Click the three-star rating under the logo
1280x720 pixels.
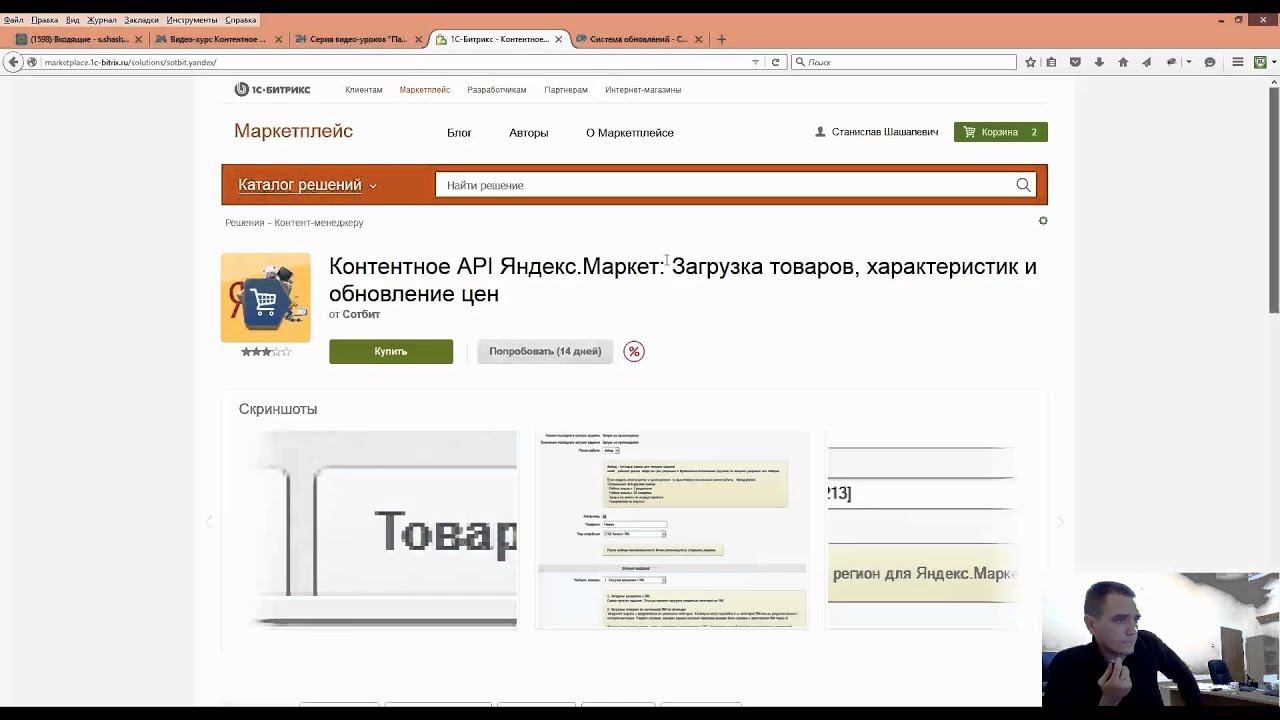point(266,352)
